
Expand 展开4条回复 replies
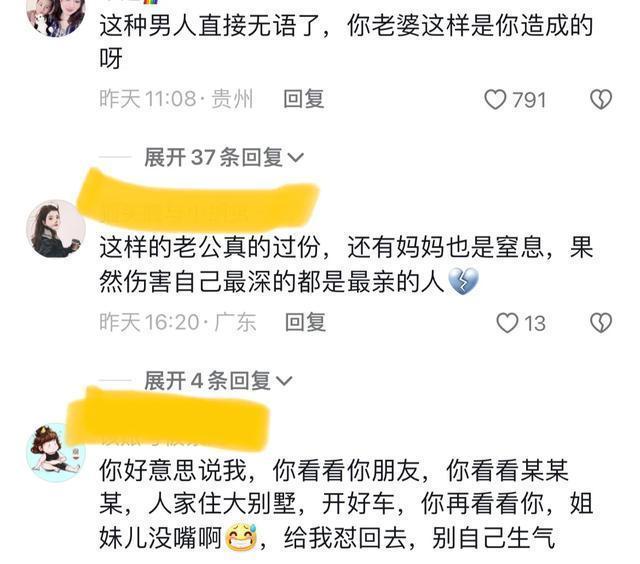tap(218, 381)
